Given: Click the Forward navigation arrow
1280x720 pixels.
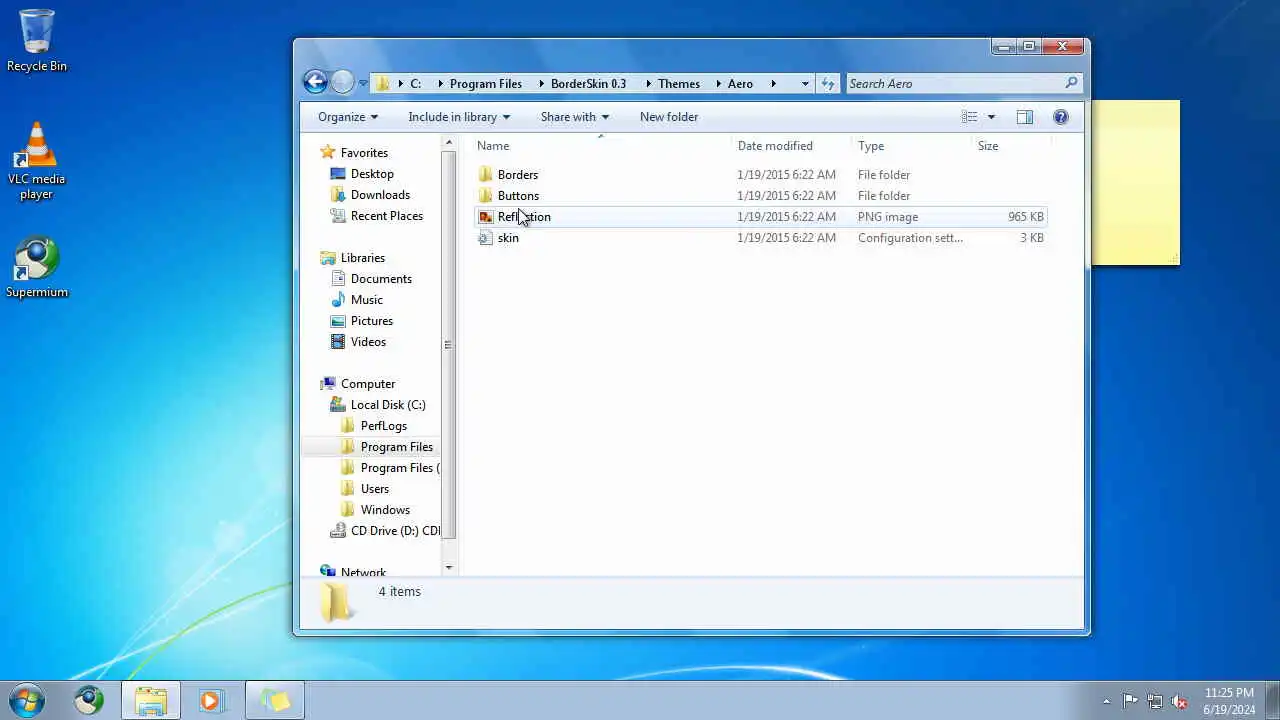Looking at the screenshot, I should pyautogui.click(x=342, y=82).
